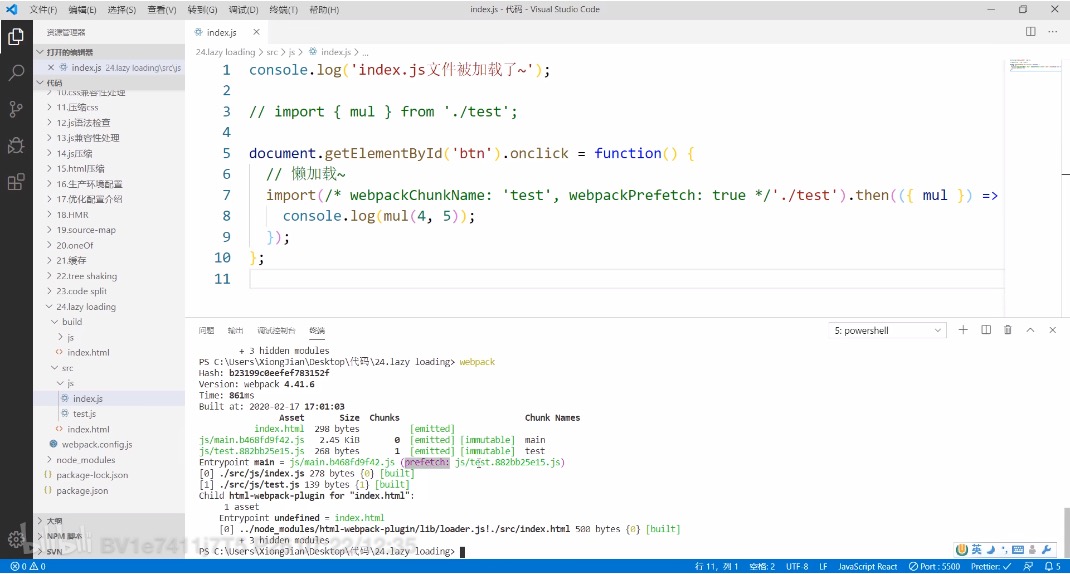The height and width of the screenshot is (574, 1070).
Task: Open the 转到(G) Go menu
Action: (202, 10)
